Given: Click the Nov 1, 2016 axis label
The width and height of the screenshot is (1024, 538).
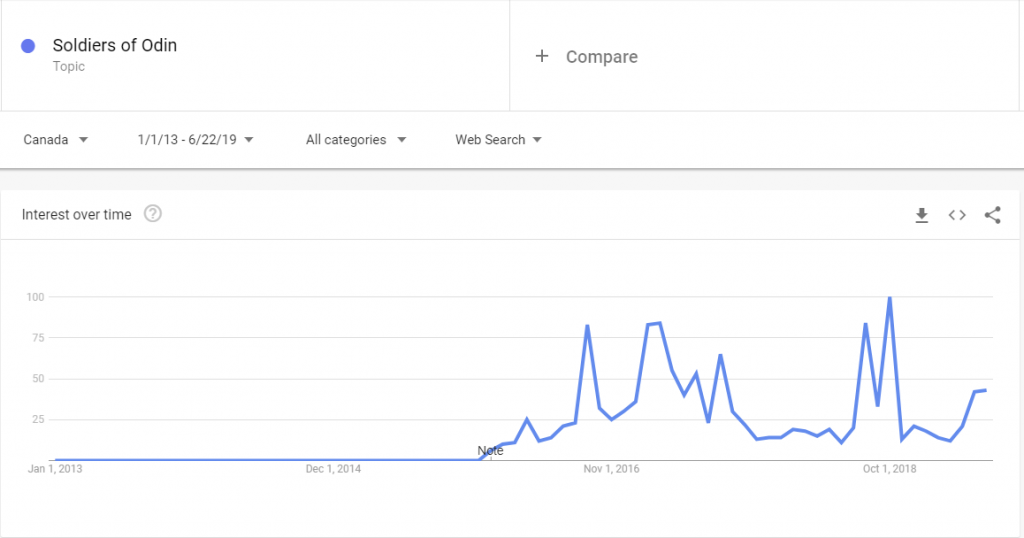Looking at the screenshot, I should 611,469.
